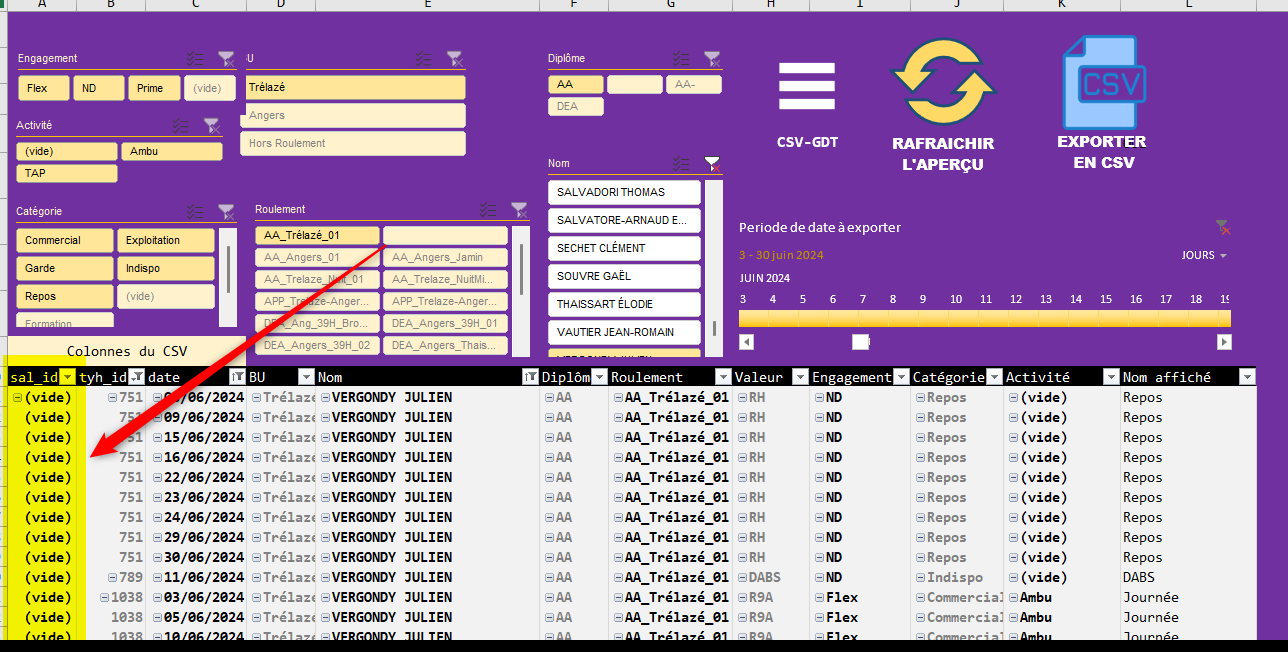Image resolution: width=1288 pixels, height=652 pixels.
Task: Select SECHET CLÉMENT in the Nom slicer
Action: point(624,248)
